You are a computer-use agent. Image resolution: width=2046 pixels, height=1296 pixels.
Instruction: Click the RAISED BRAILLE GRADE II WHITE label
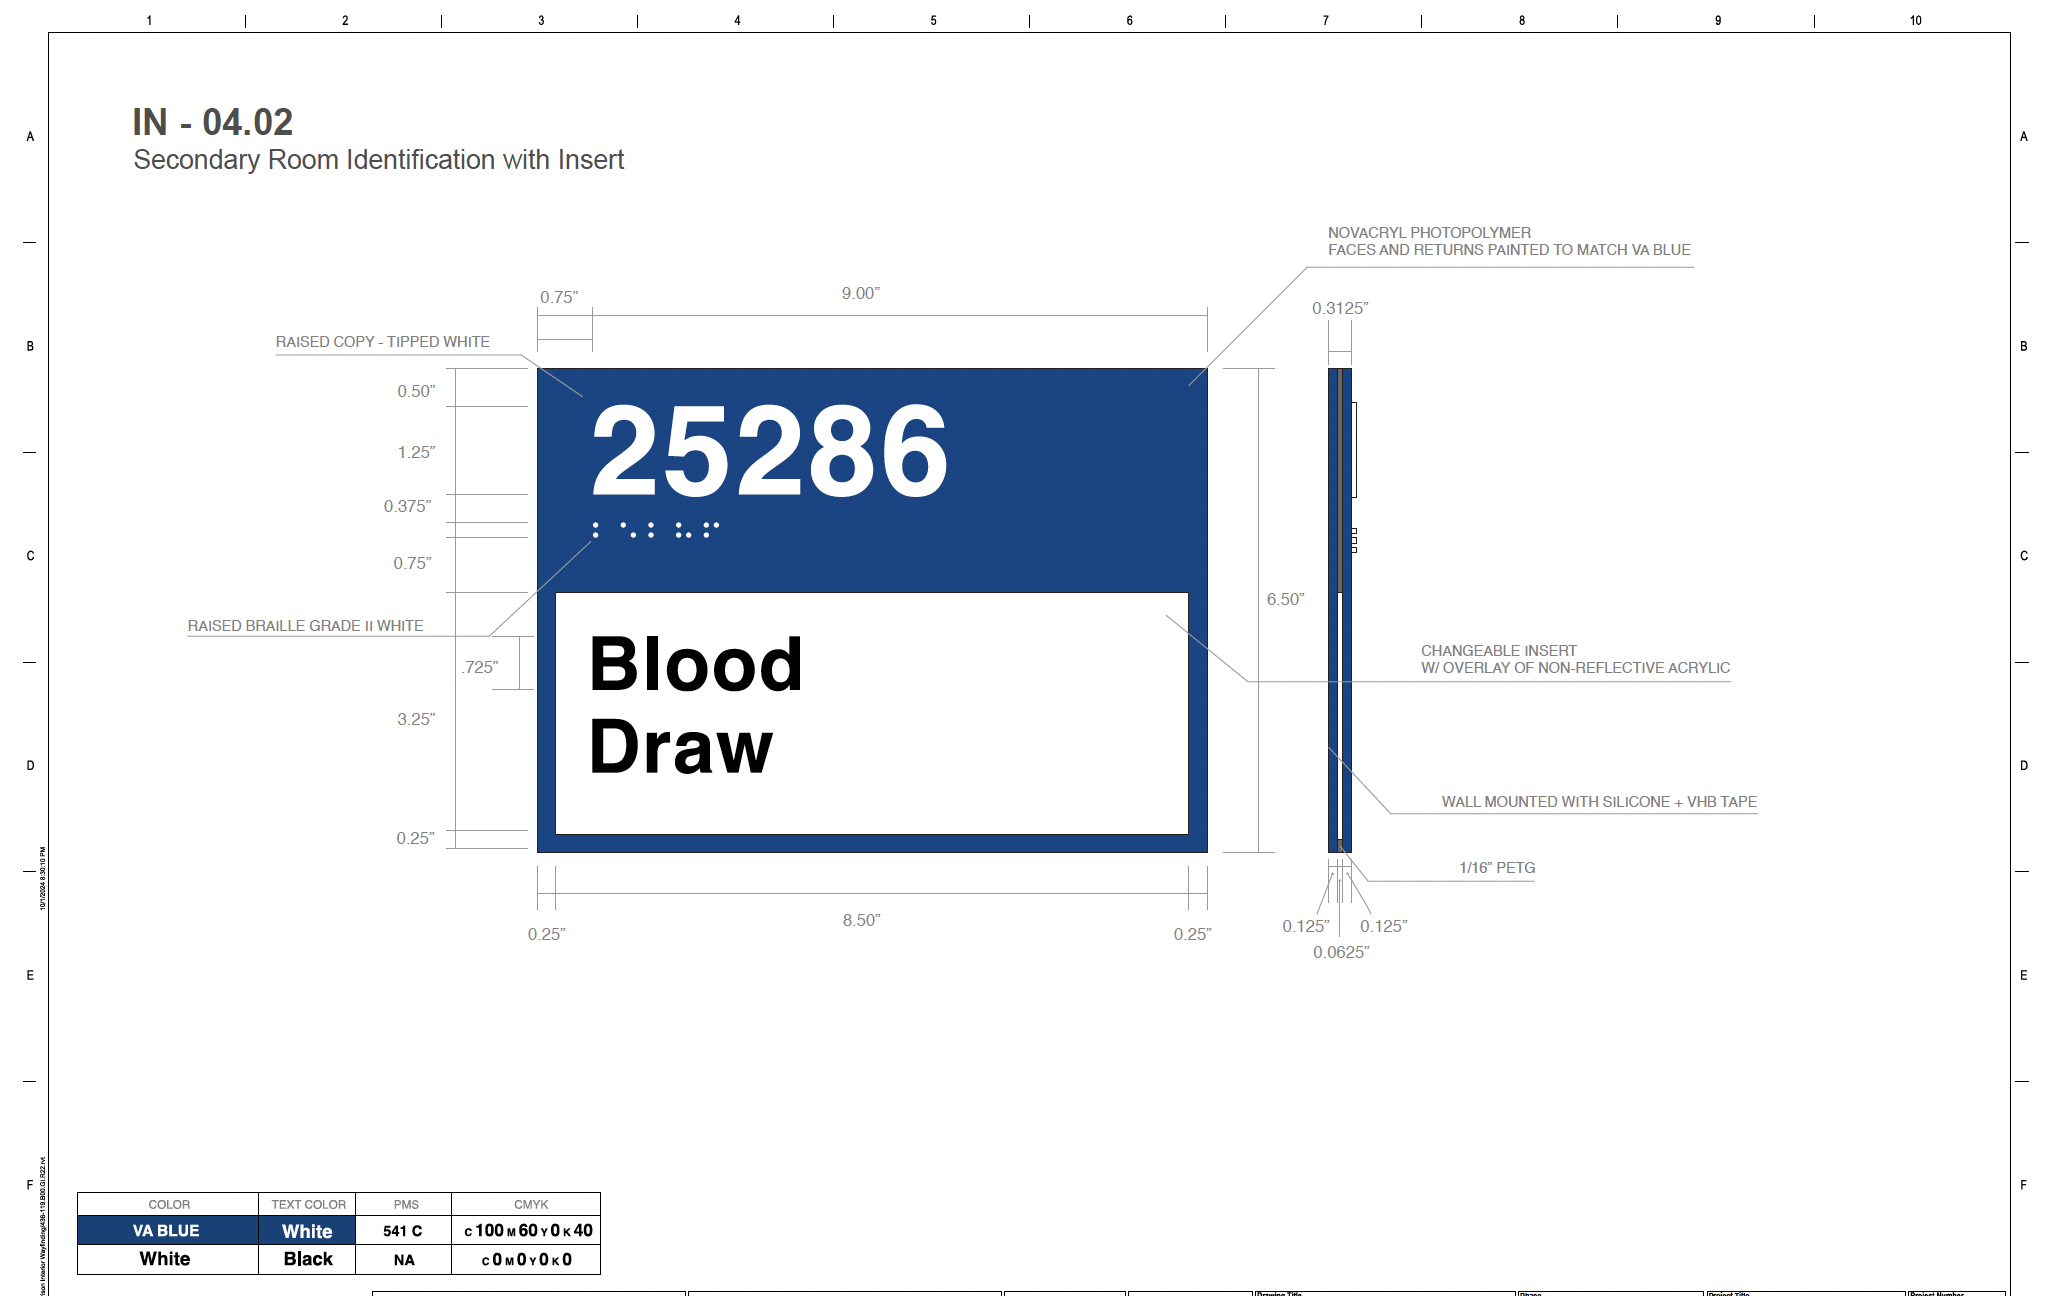tap(305, 626)
